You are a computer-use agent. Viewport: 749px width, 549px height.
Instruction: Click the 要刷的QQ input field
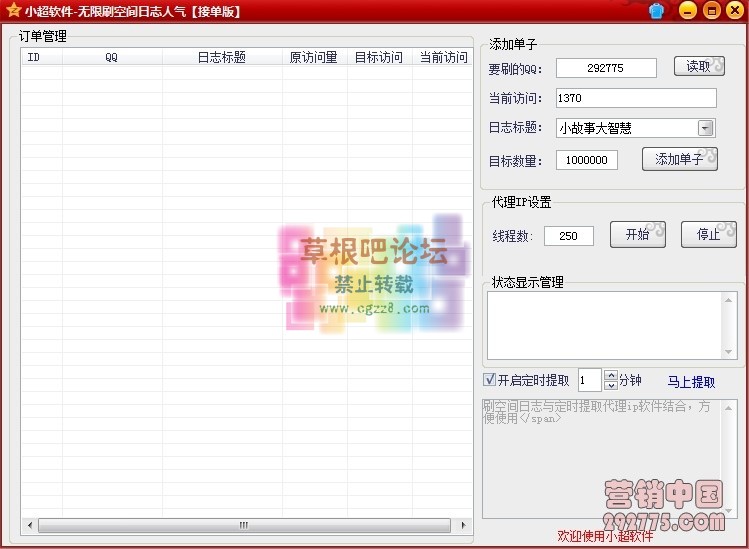pyautogui.click(x=606, y=68)
